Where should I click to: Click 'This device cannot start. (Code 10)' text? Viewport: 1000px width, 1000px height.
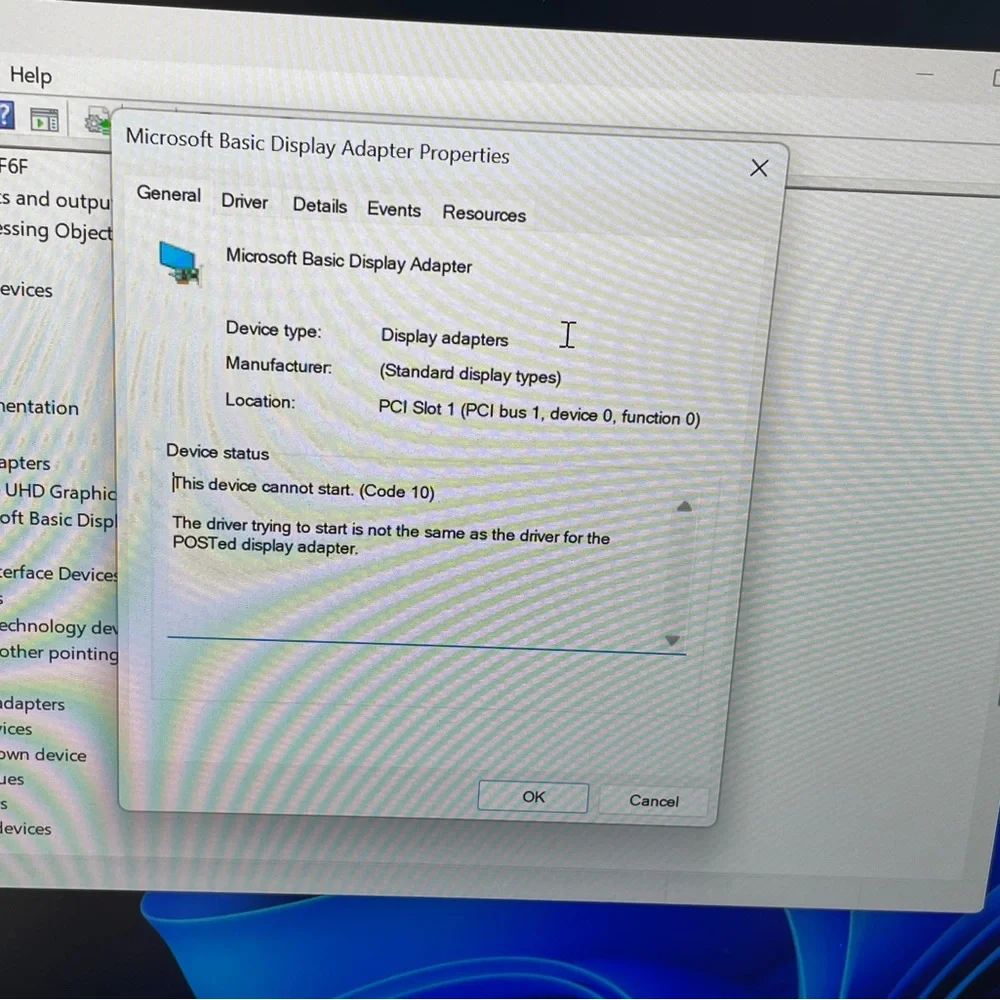tap(304, 488)
